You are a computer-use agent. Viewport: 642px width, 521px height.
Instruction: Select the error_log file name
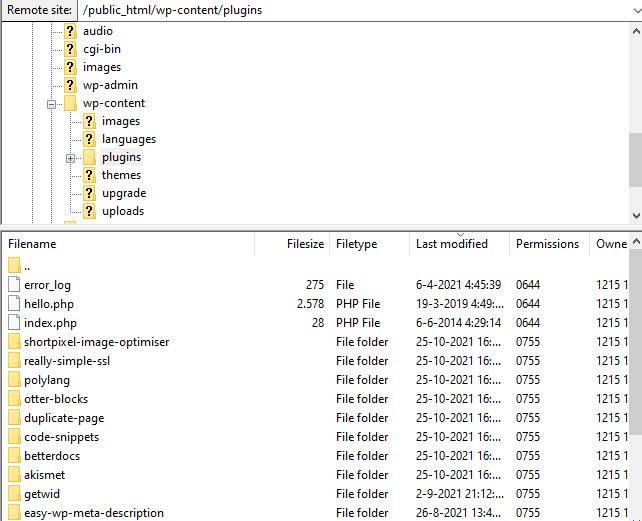pos(47,285)
